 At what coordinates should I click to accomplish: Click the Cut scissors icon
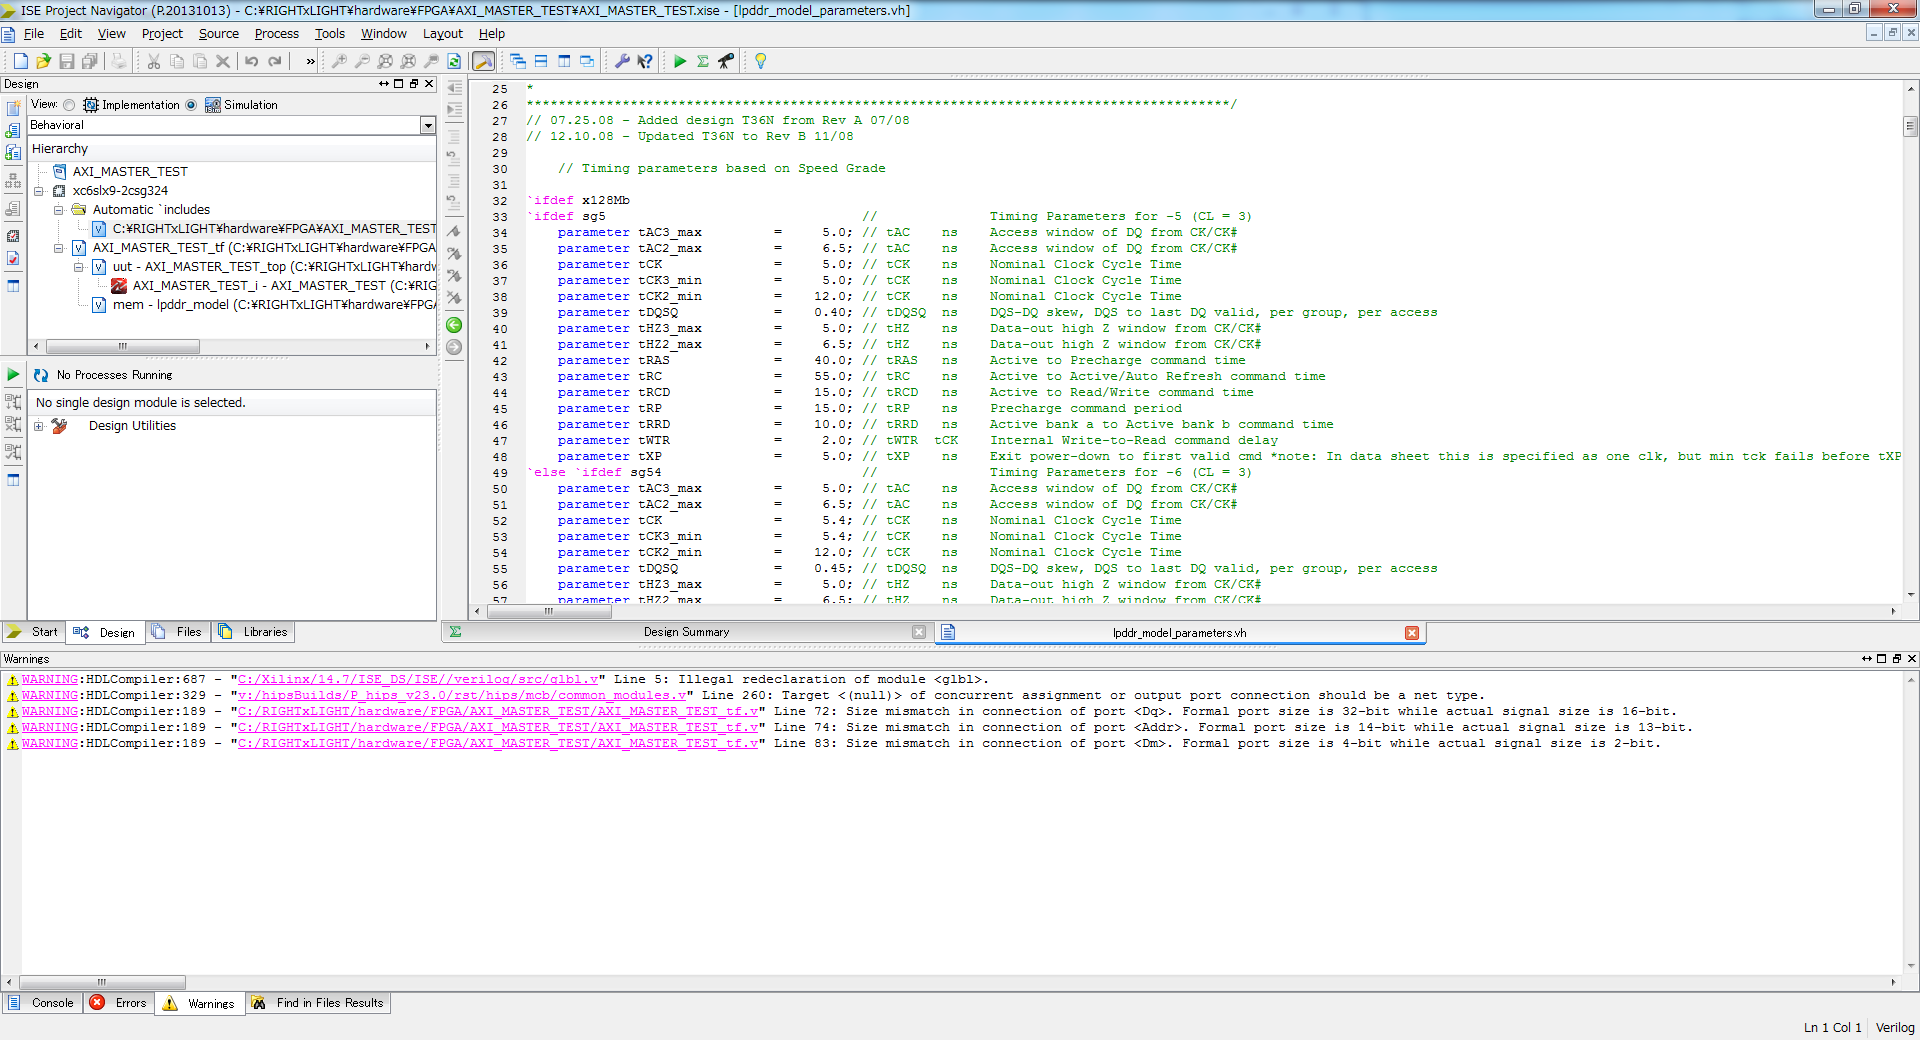[154, 61]
